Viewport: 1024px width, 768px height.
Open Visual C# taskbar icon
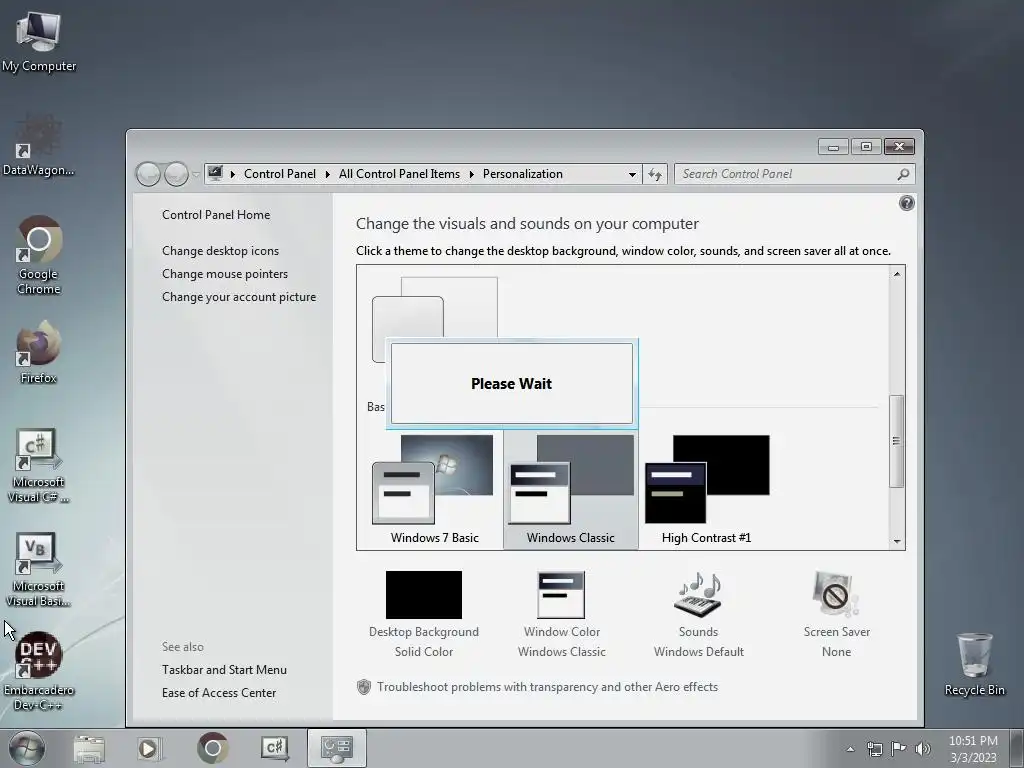[x=274, y=748]
